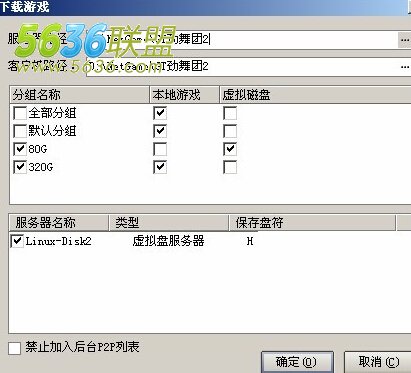Click the 取消(C) button

[378, 362]
